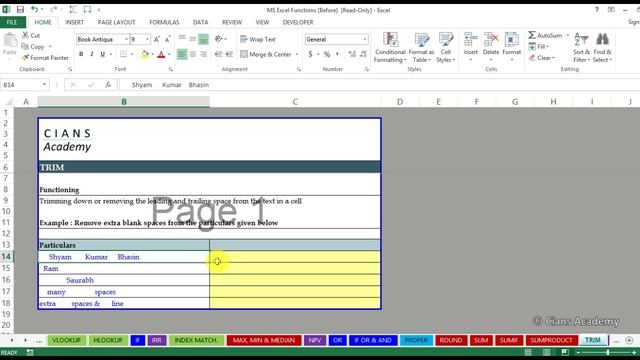Image resolution: width=640 pixels, height=360 pixels.
Task: Open the font size dropdown
Action: 147,39
